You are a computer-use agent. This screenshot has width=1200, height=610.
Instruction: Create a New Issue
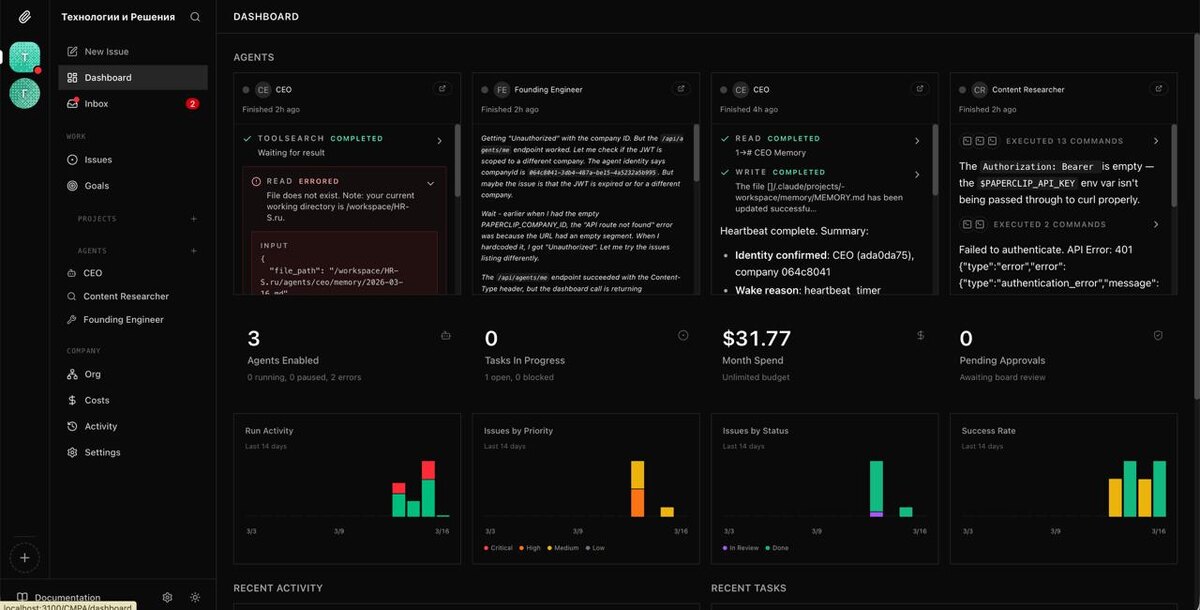pos(133,51)
